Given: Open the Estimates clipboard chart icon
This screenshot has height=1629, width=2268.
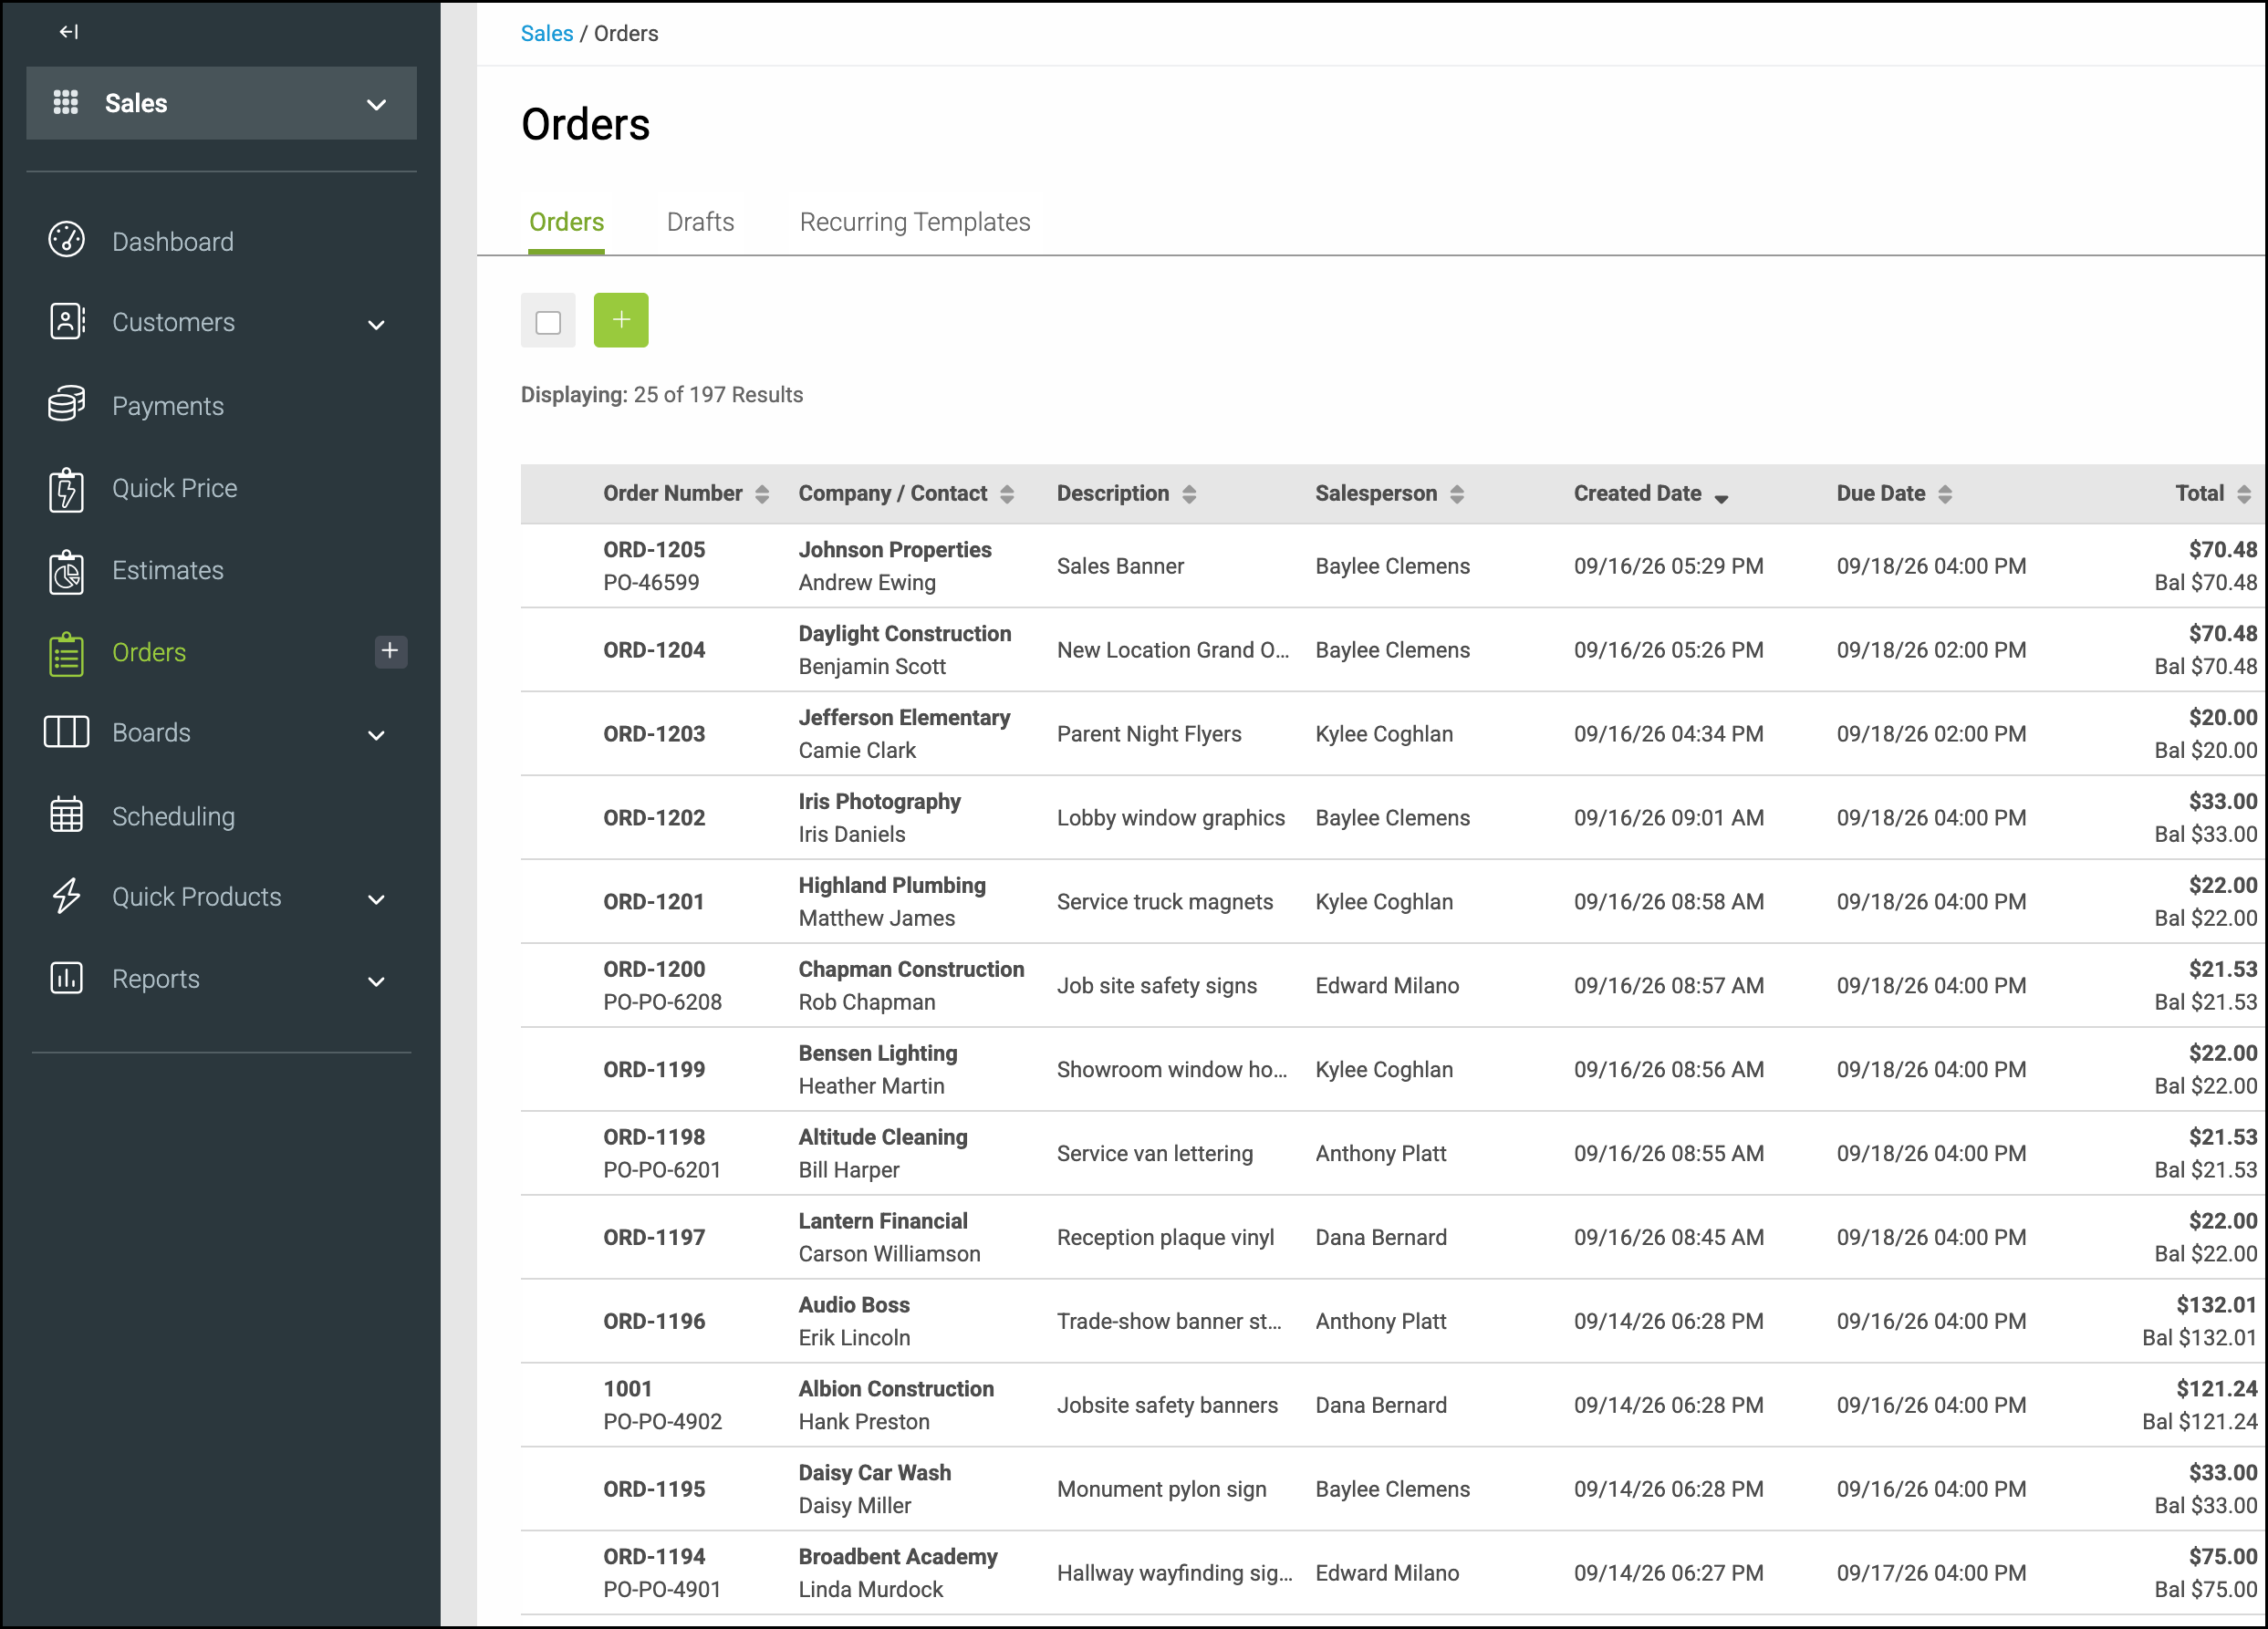Looking at the screenshot, I should [67, 571].
